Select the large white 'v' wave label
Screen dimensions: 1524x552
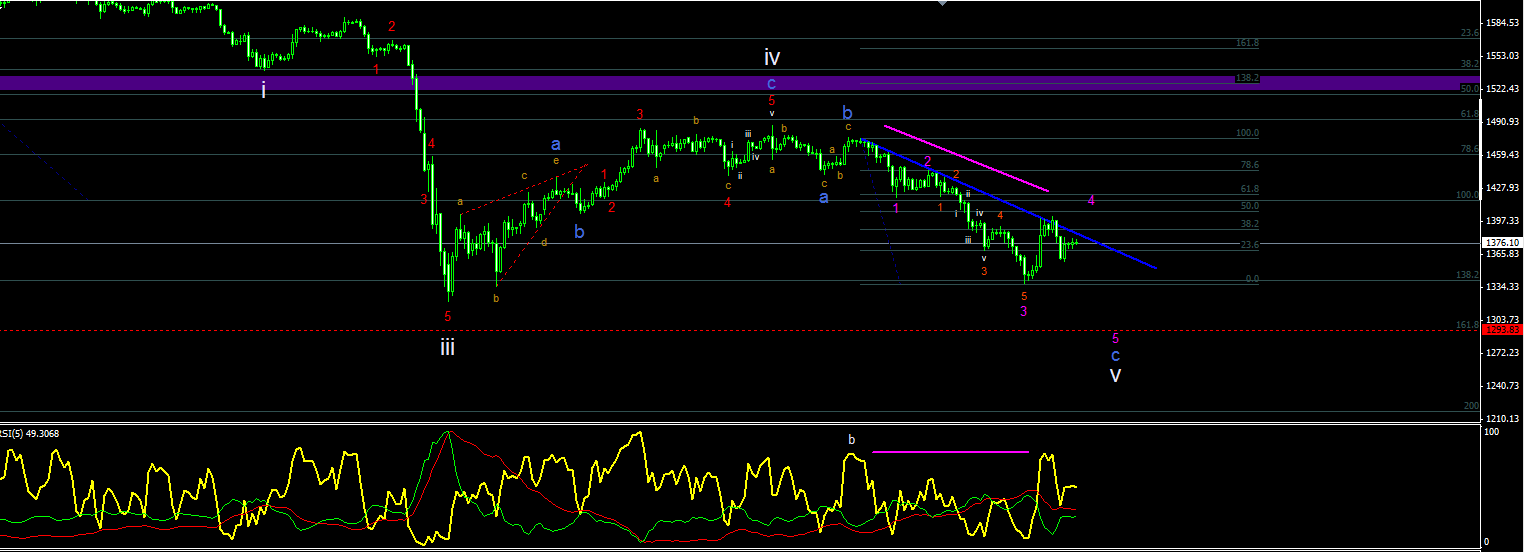(x=1115, y=375)
